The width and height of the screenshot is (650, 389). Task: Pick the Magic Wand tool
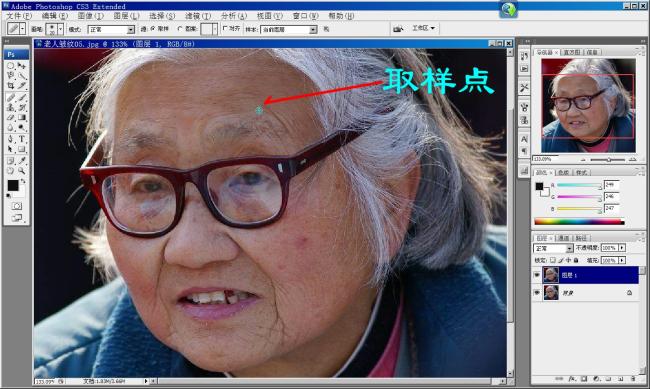[22, 76]
